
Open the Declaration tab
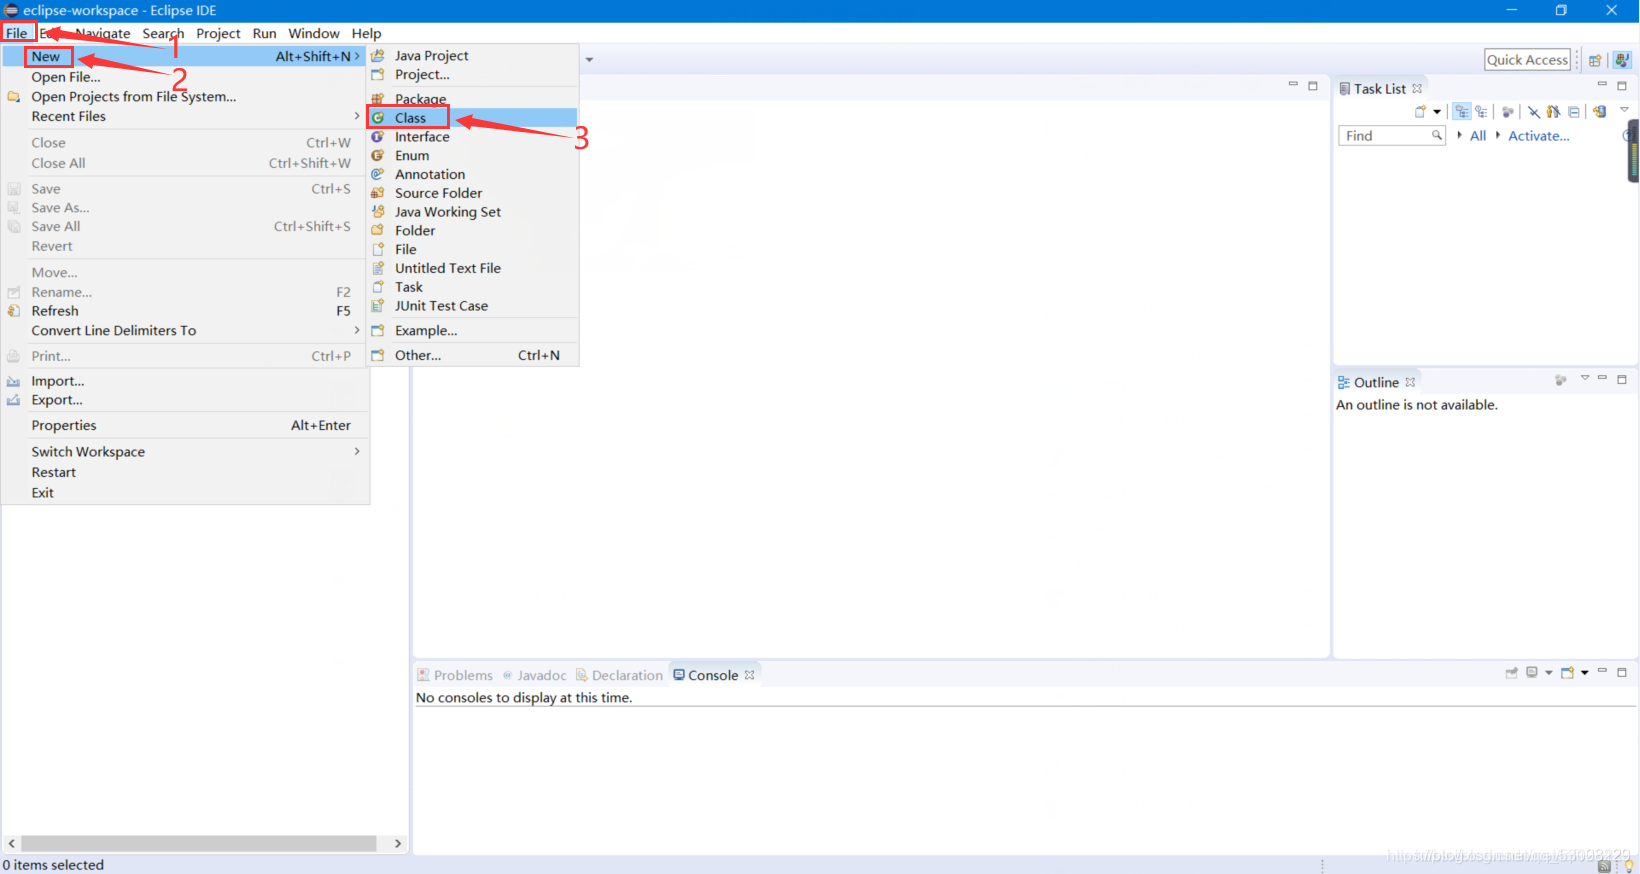(619, 675)
